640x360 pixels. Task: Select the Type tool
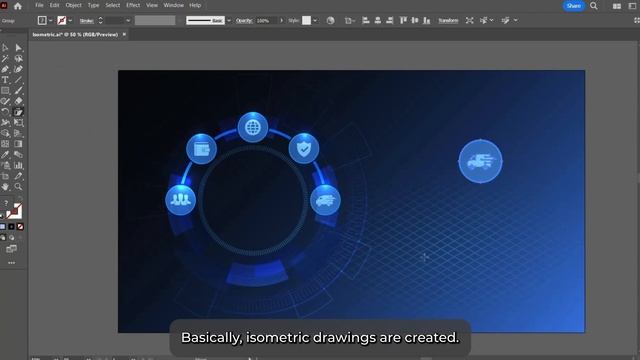coord(5,80)
